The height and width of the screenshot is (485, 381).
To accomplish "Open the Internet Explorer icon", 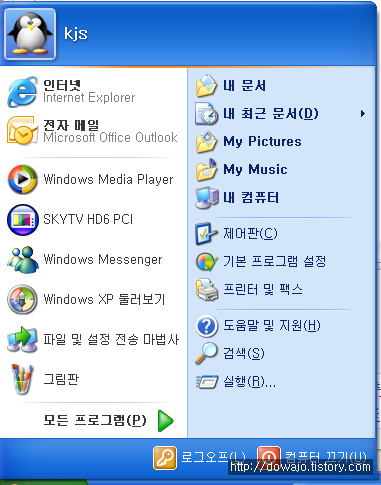I will [22, 92].
